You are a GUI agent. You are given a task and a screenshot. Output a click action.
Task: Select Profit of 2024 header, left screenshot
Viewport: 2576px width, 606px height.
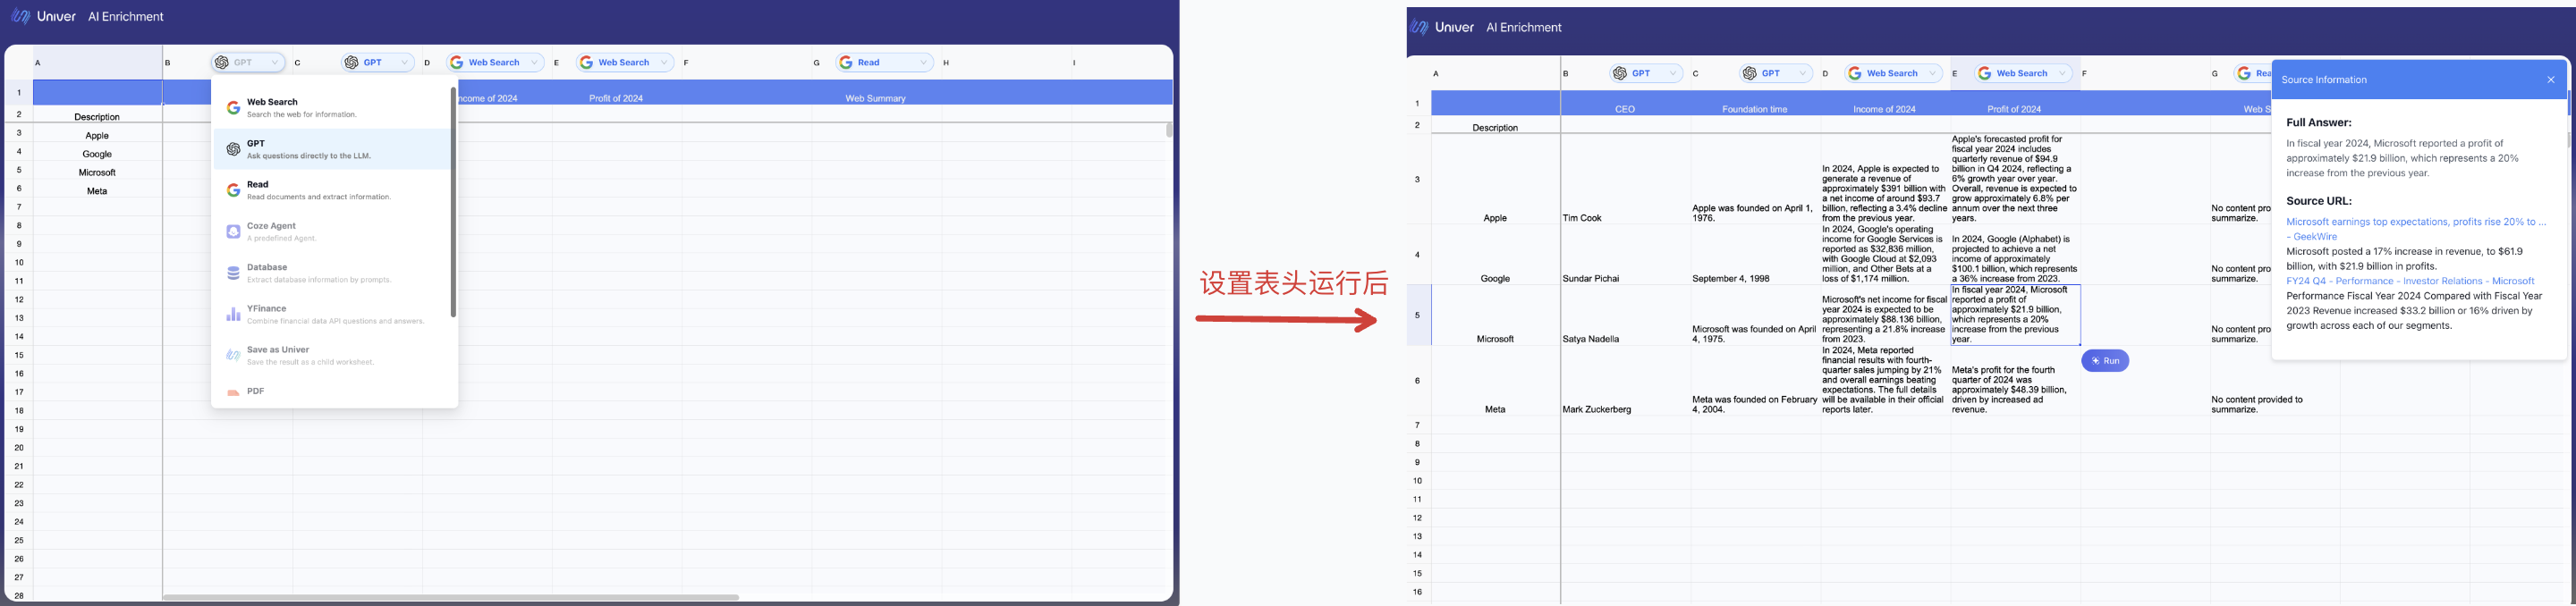[x=616, y=93]
